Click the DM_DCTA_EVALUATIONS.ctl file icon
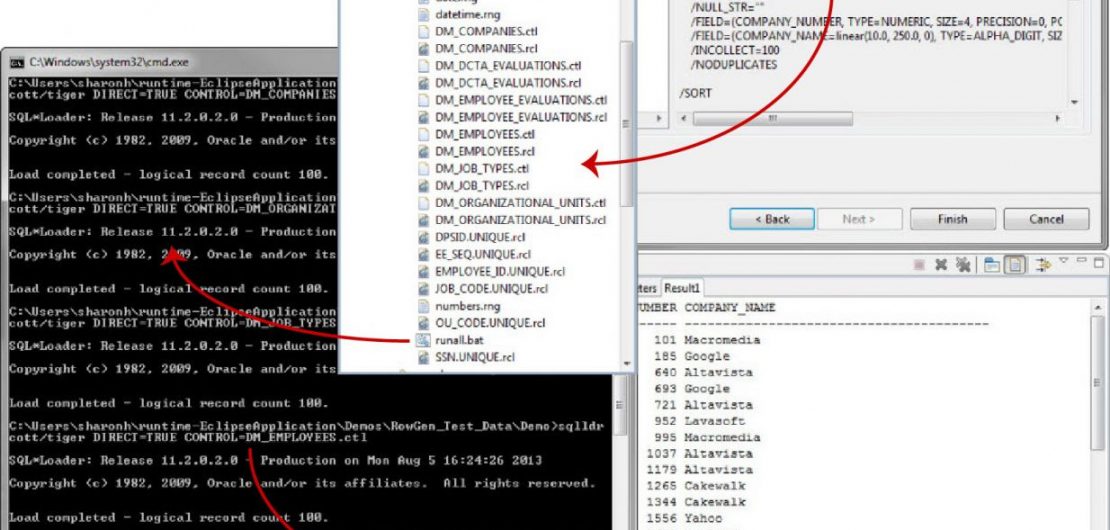1110x530 pixels. (x=423, y=66)
